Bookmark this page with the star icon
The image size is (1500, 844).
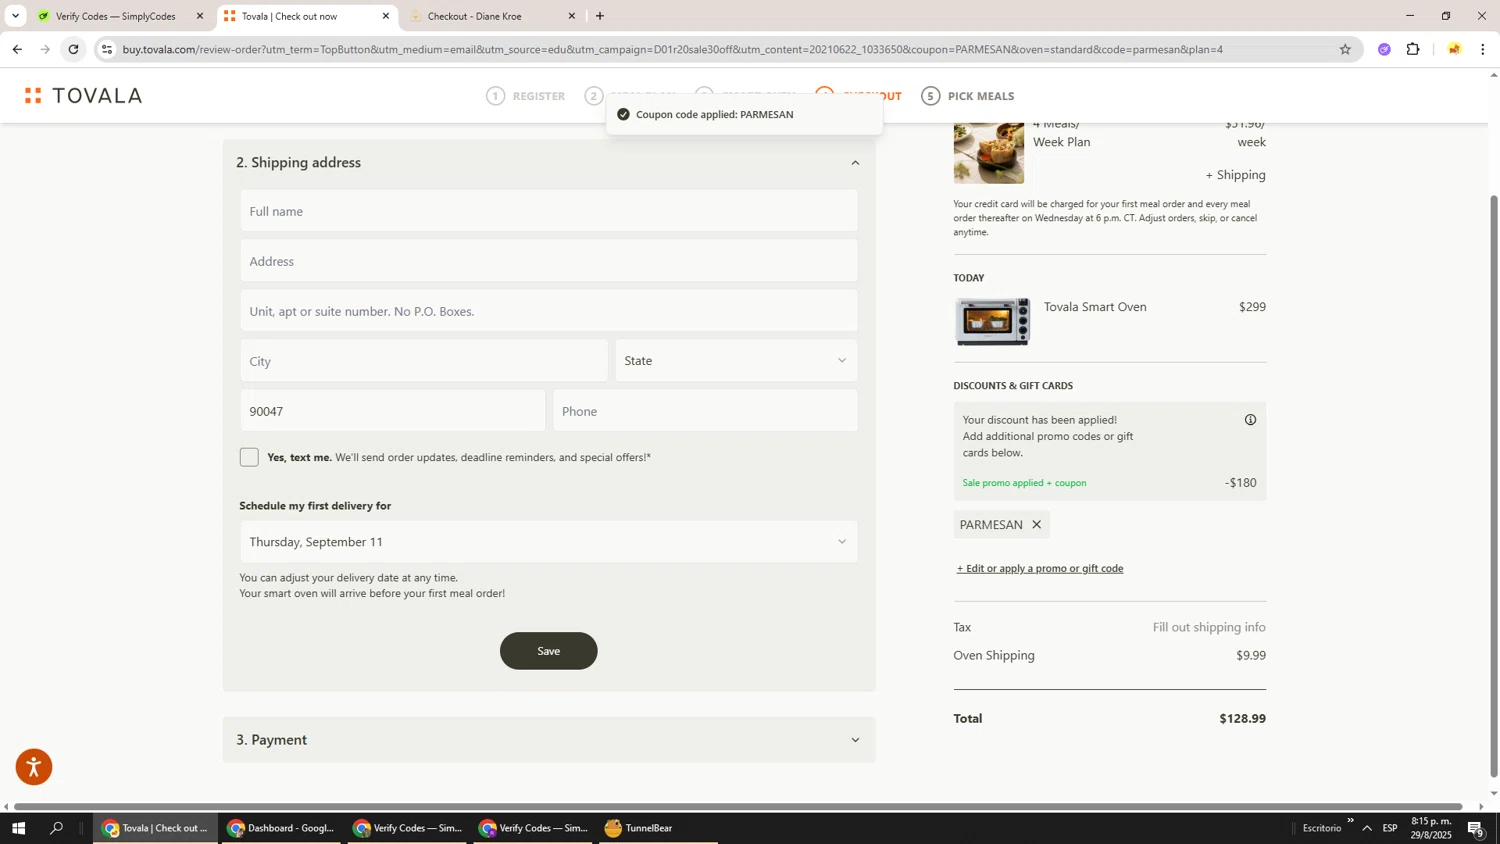point(1345,49)
